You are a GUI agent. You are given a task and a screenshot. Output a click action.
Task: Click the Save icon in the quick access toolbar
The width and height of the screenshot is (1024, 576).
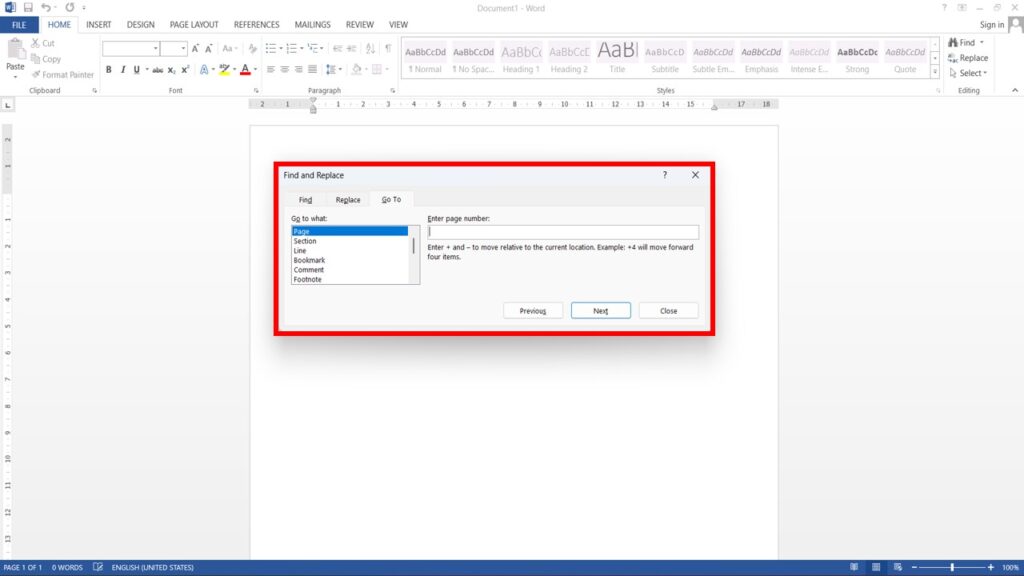point(28,7)
